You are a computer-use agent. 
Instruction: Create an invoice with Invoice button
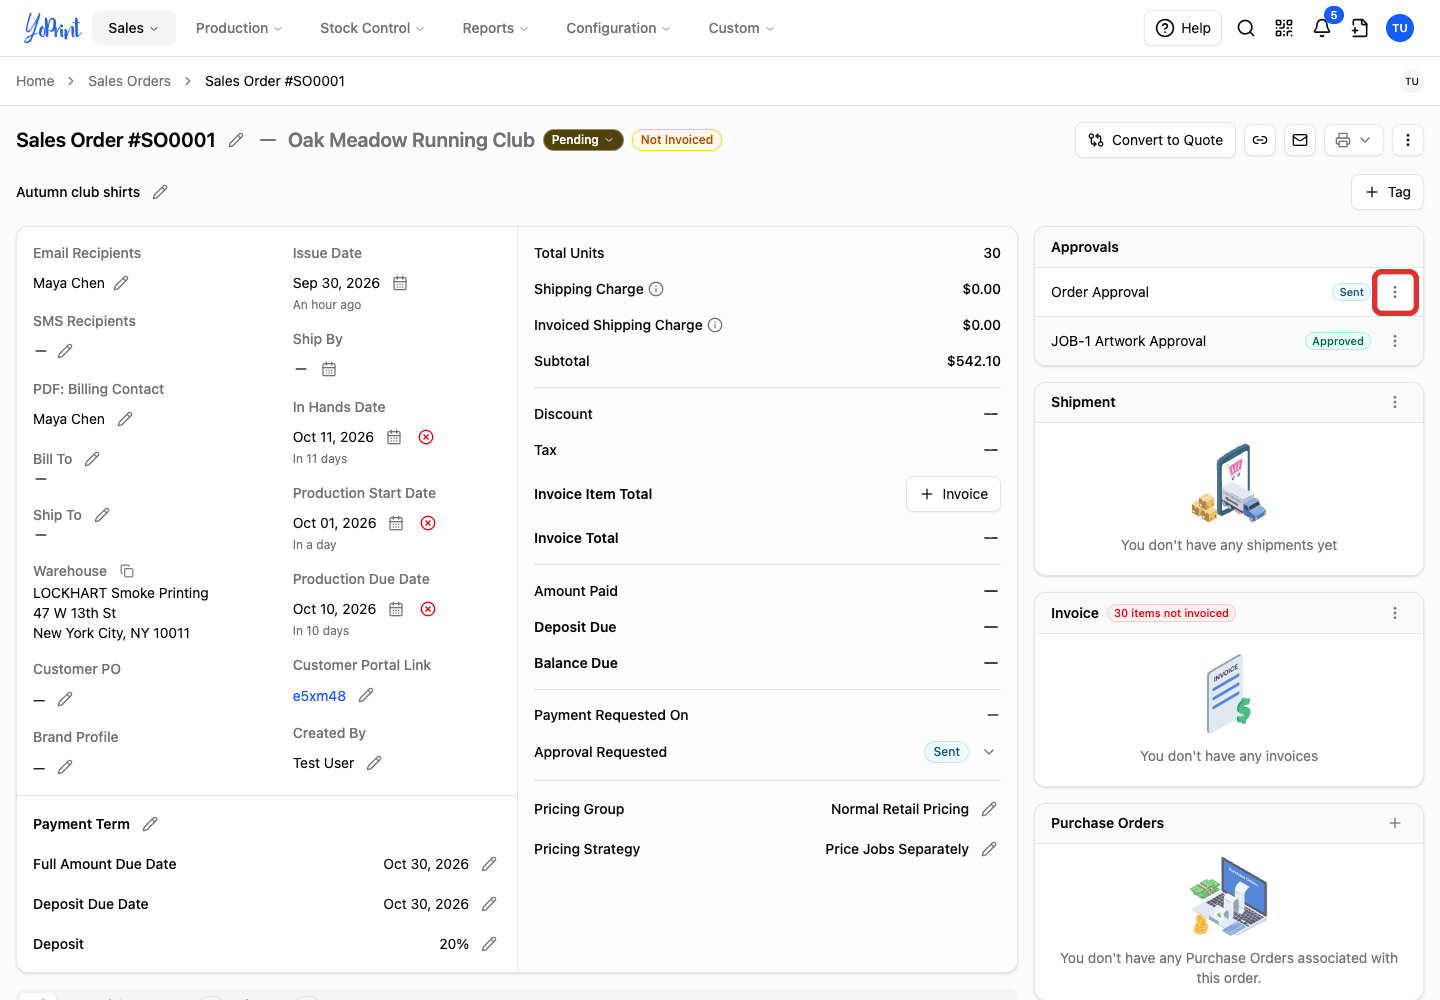pyautogui.click(x=953, y=494)
